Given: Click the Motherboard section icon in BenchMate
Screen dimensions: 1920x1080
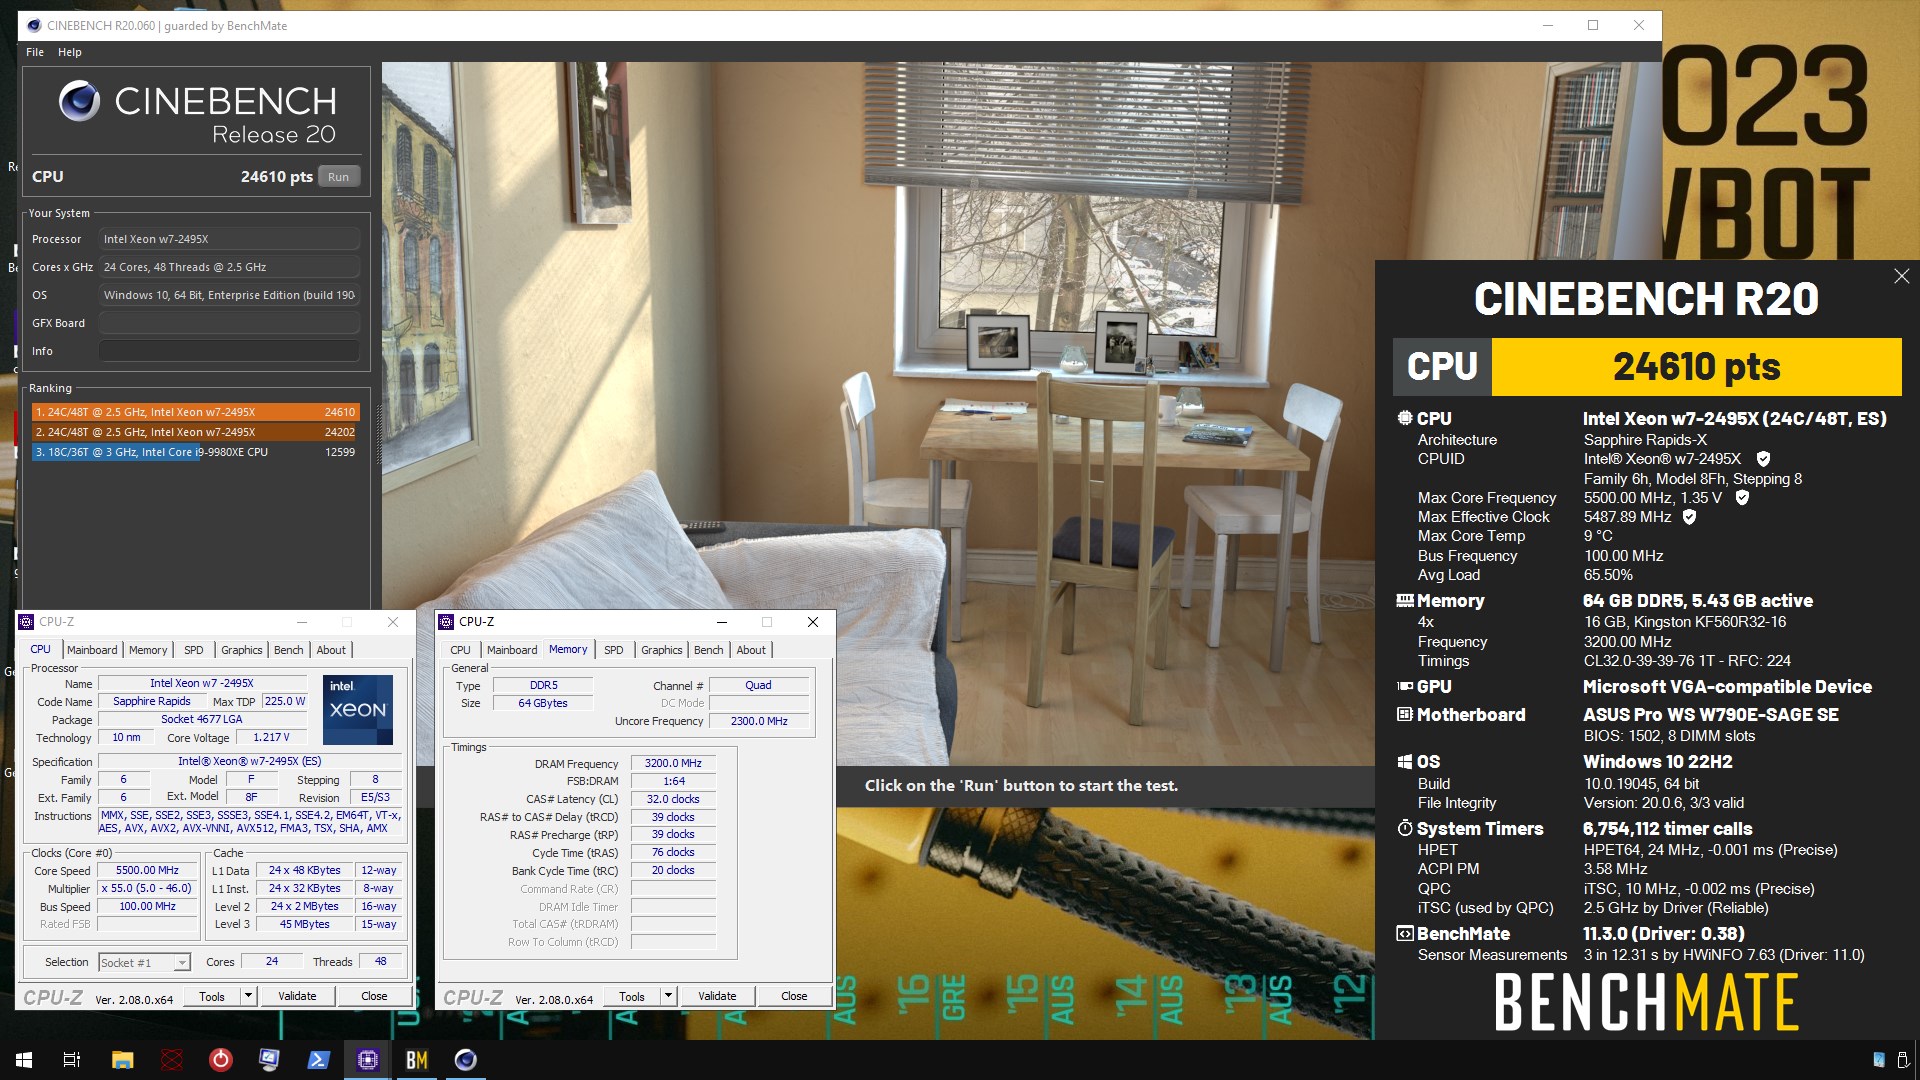Looking at the screenshot, I should (x=1405, y=715).
